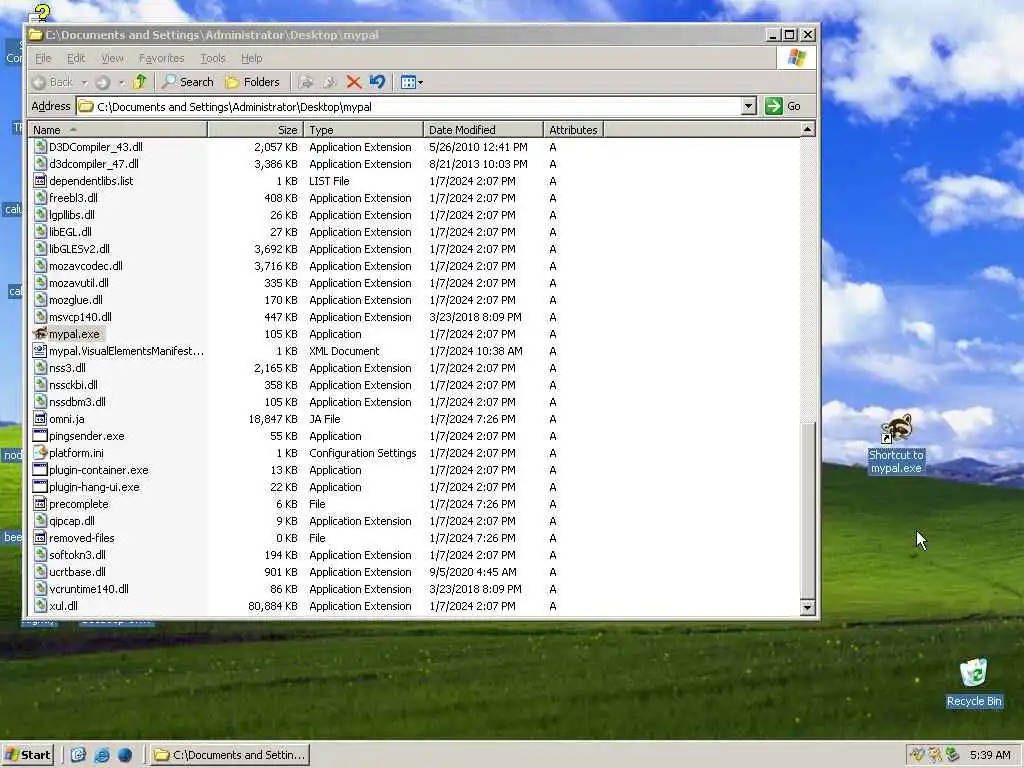Select the file named plugin-hang-ui.exe
Screen dimensions: 1024x768
tap(94, 487)
